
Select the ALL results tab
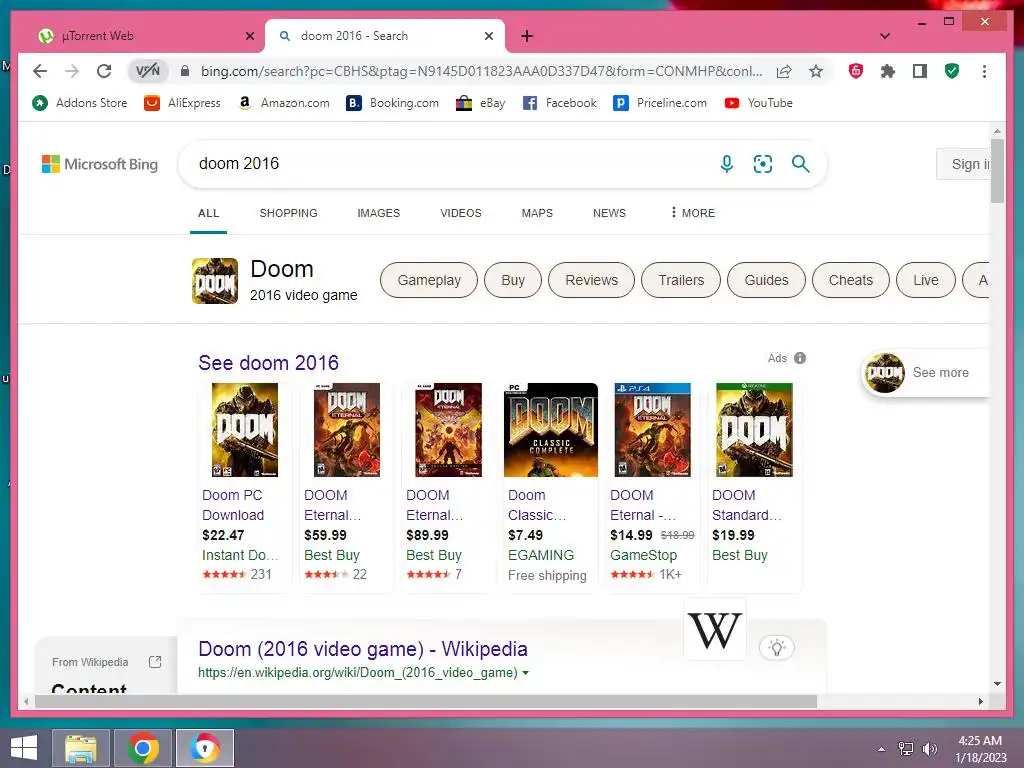pyautogui.click(x=208, y=213)
